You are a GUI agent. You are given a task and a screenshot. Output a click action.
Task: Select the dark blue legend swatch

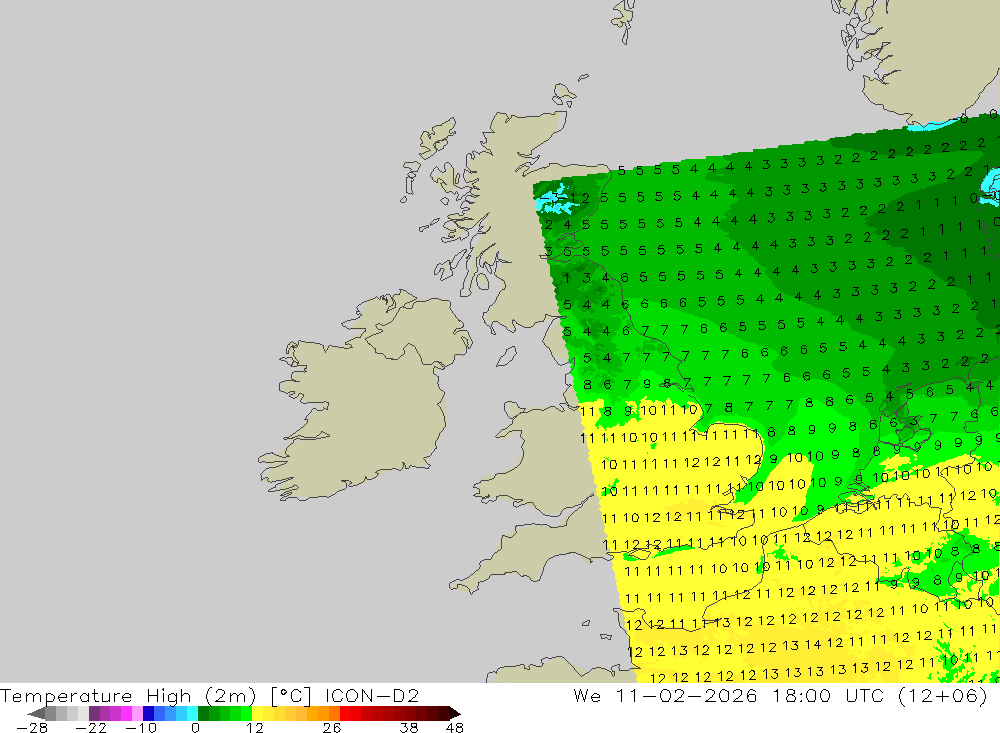pos(149,713)
